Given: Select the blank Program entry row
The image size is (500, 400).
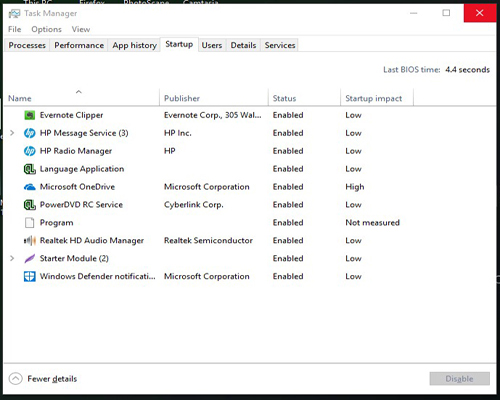Looking at the screenshot, I should (249, 223).
